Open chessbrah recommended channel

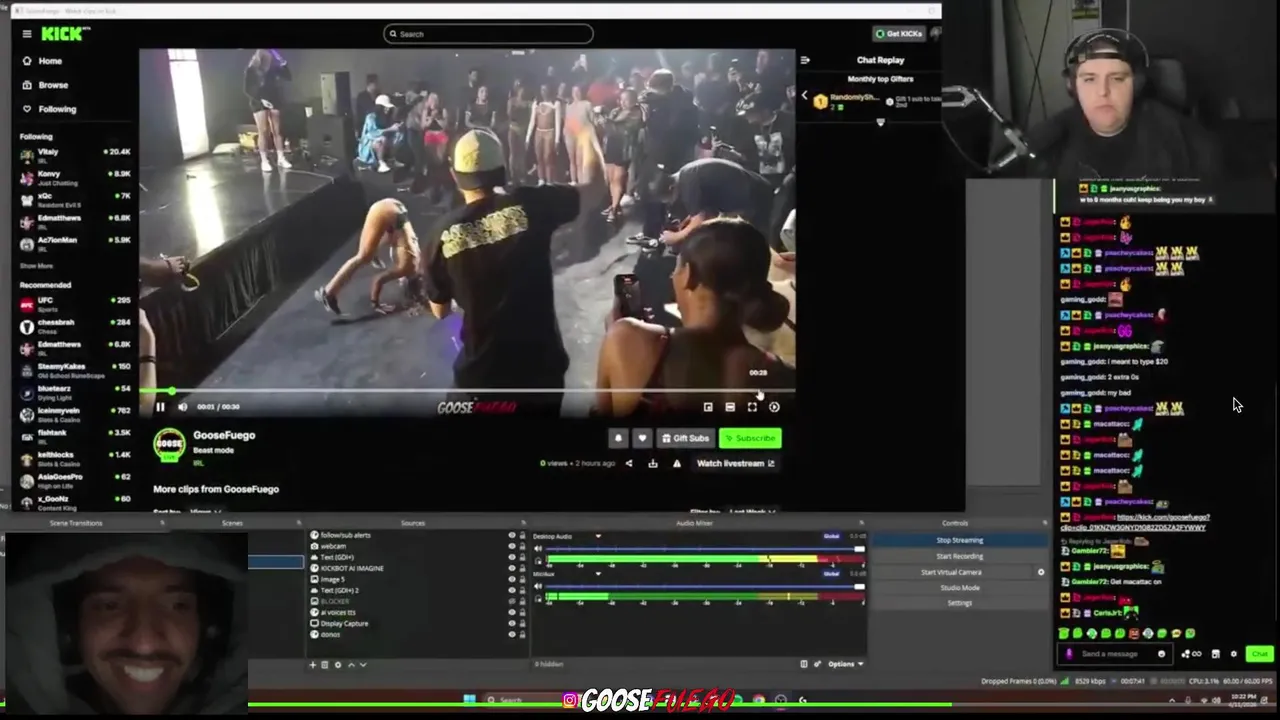click(x=75, y=326)
